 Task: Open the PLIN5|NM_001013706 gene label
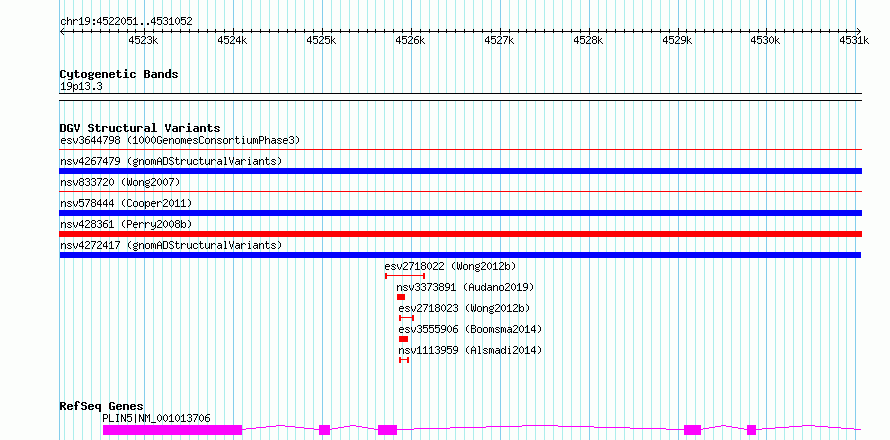[x=156, y=418]
